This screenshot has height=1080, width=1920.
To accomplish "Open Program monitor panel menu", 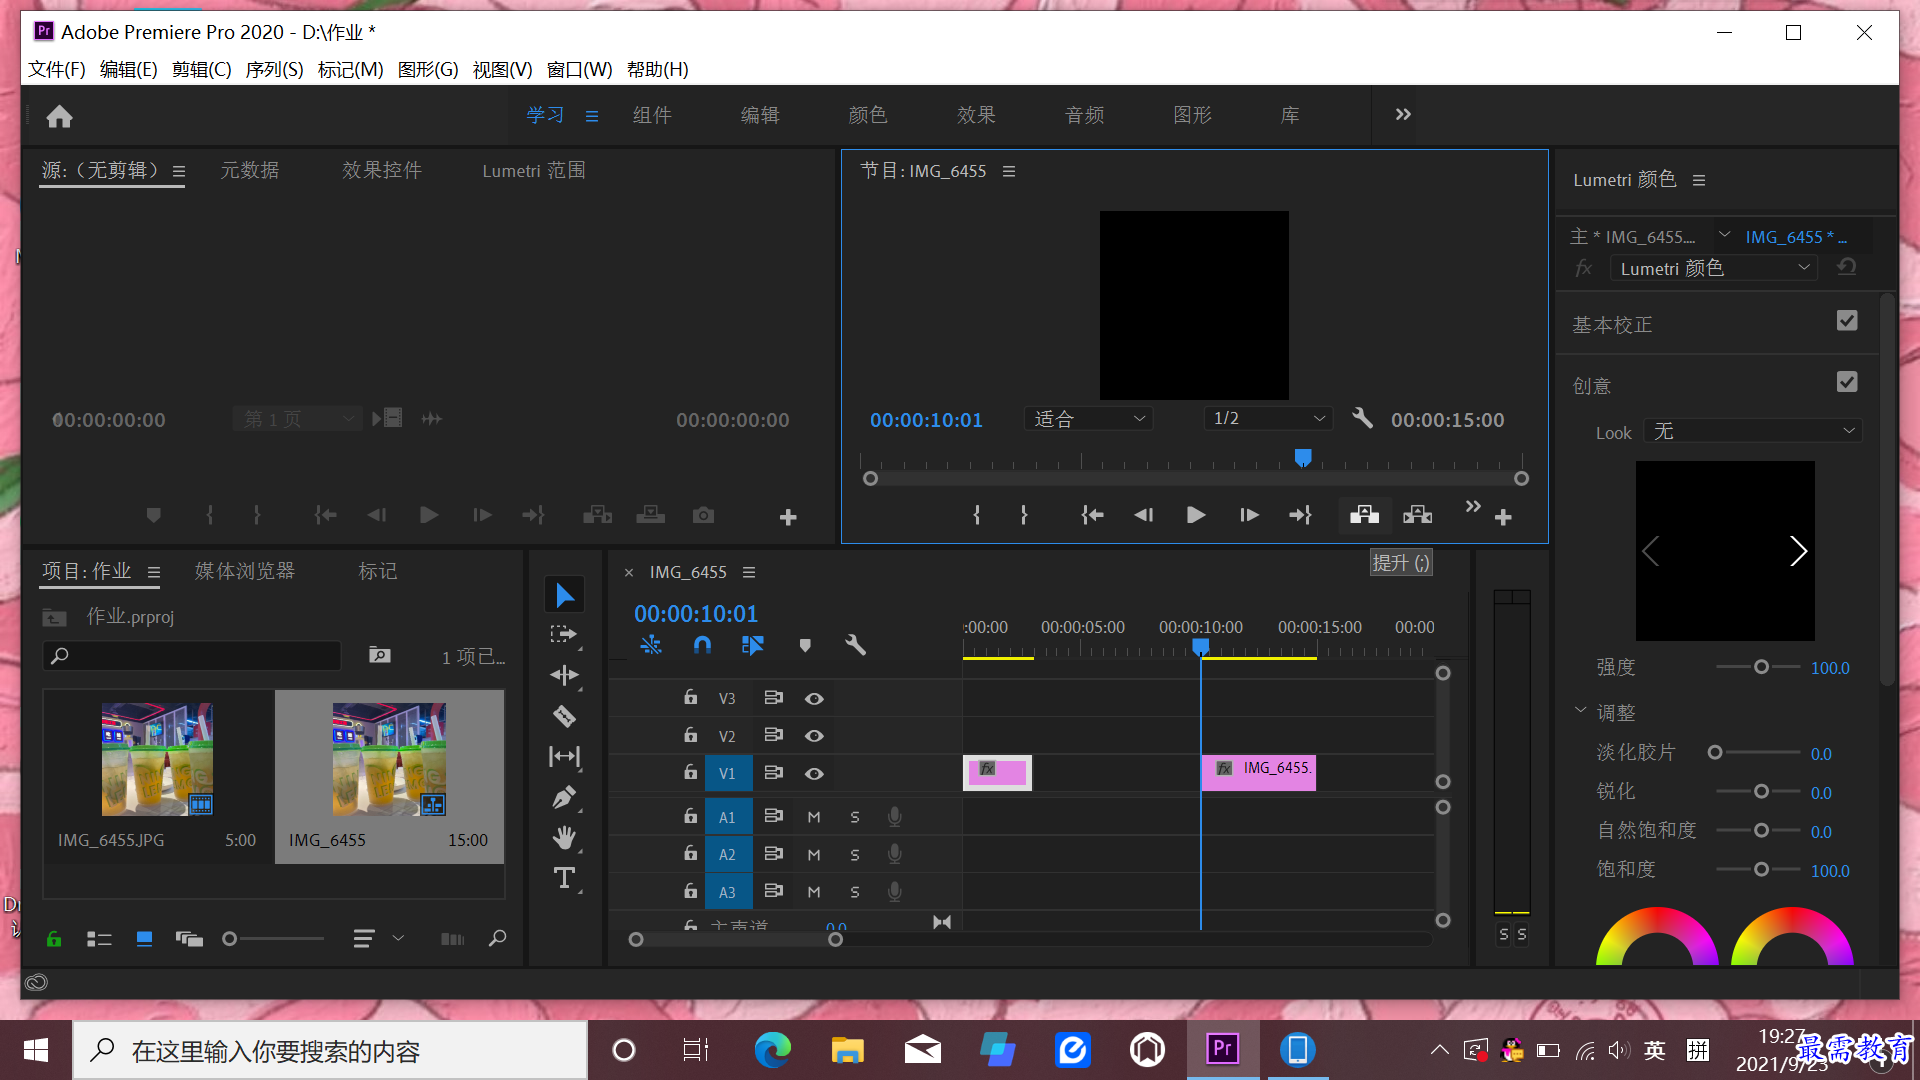I will pyautogui.click(x=1009, y=171).
